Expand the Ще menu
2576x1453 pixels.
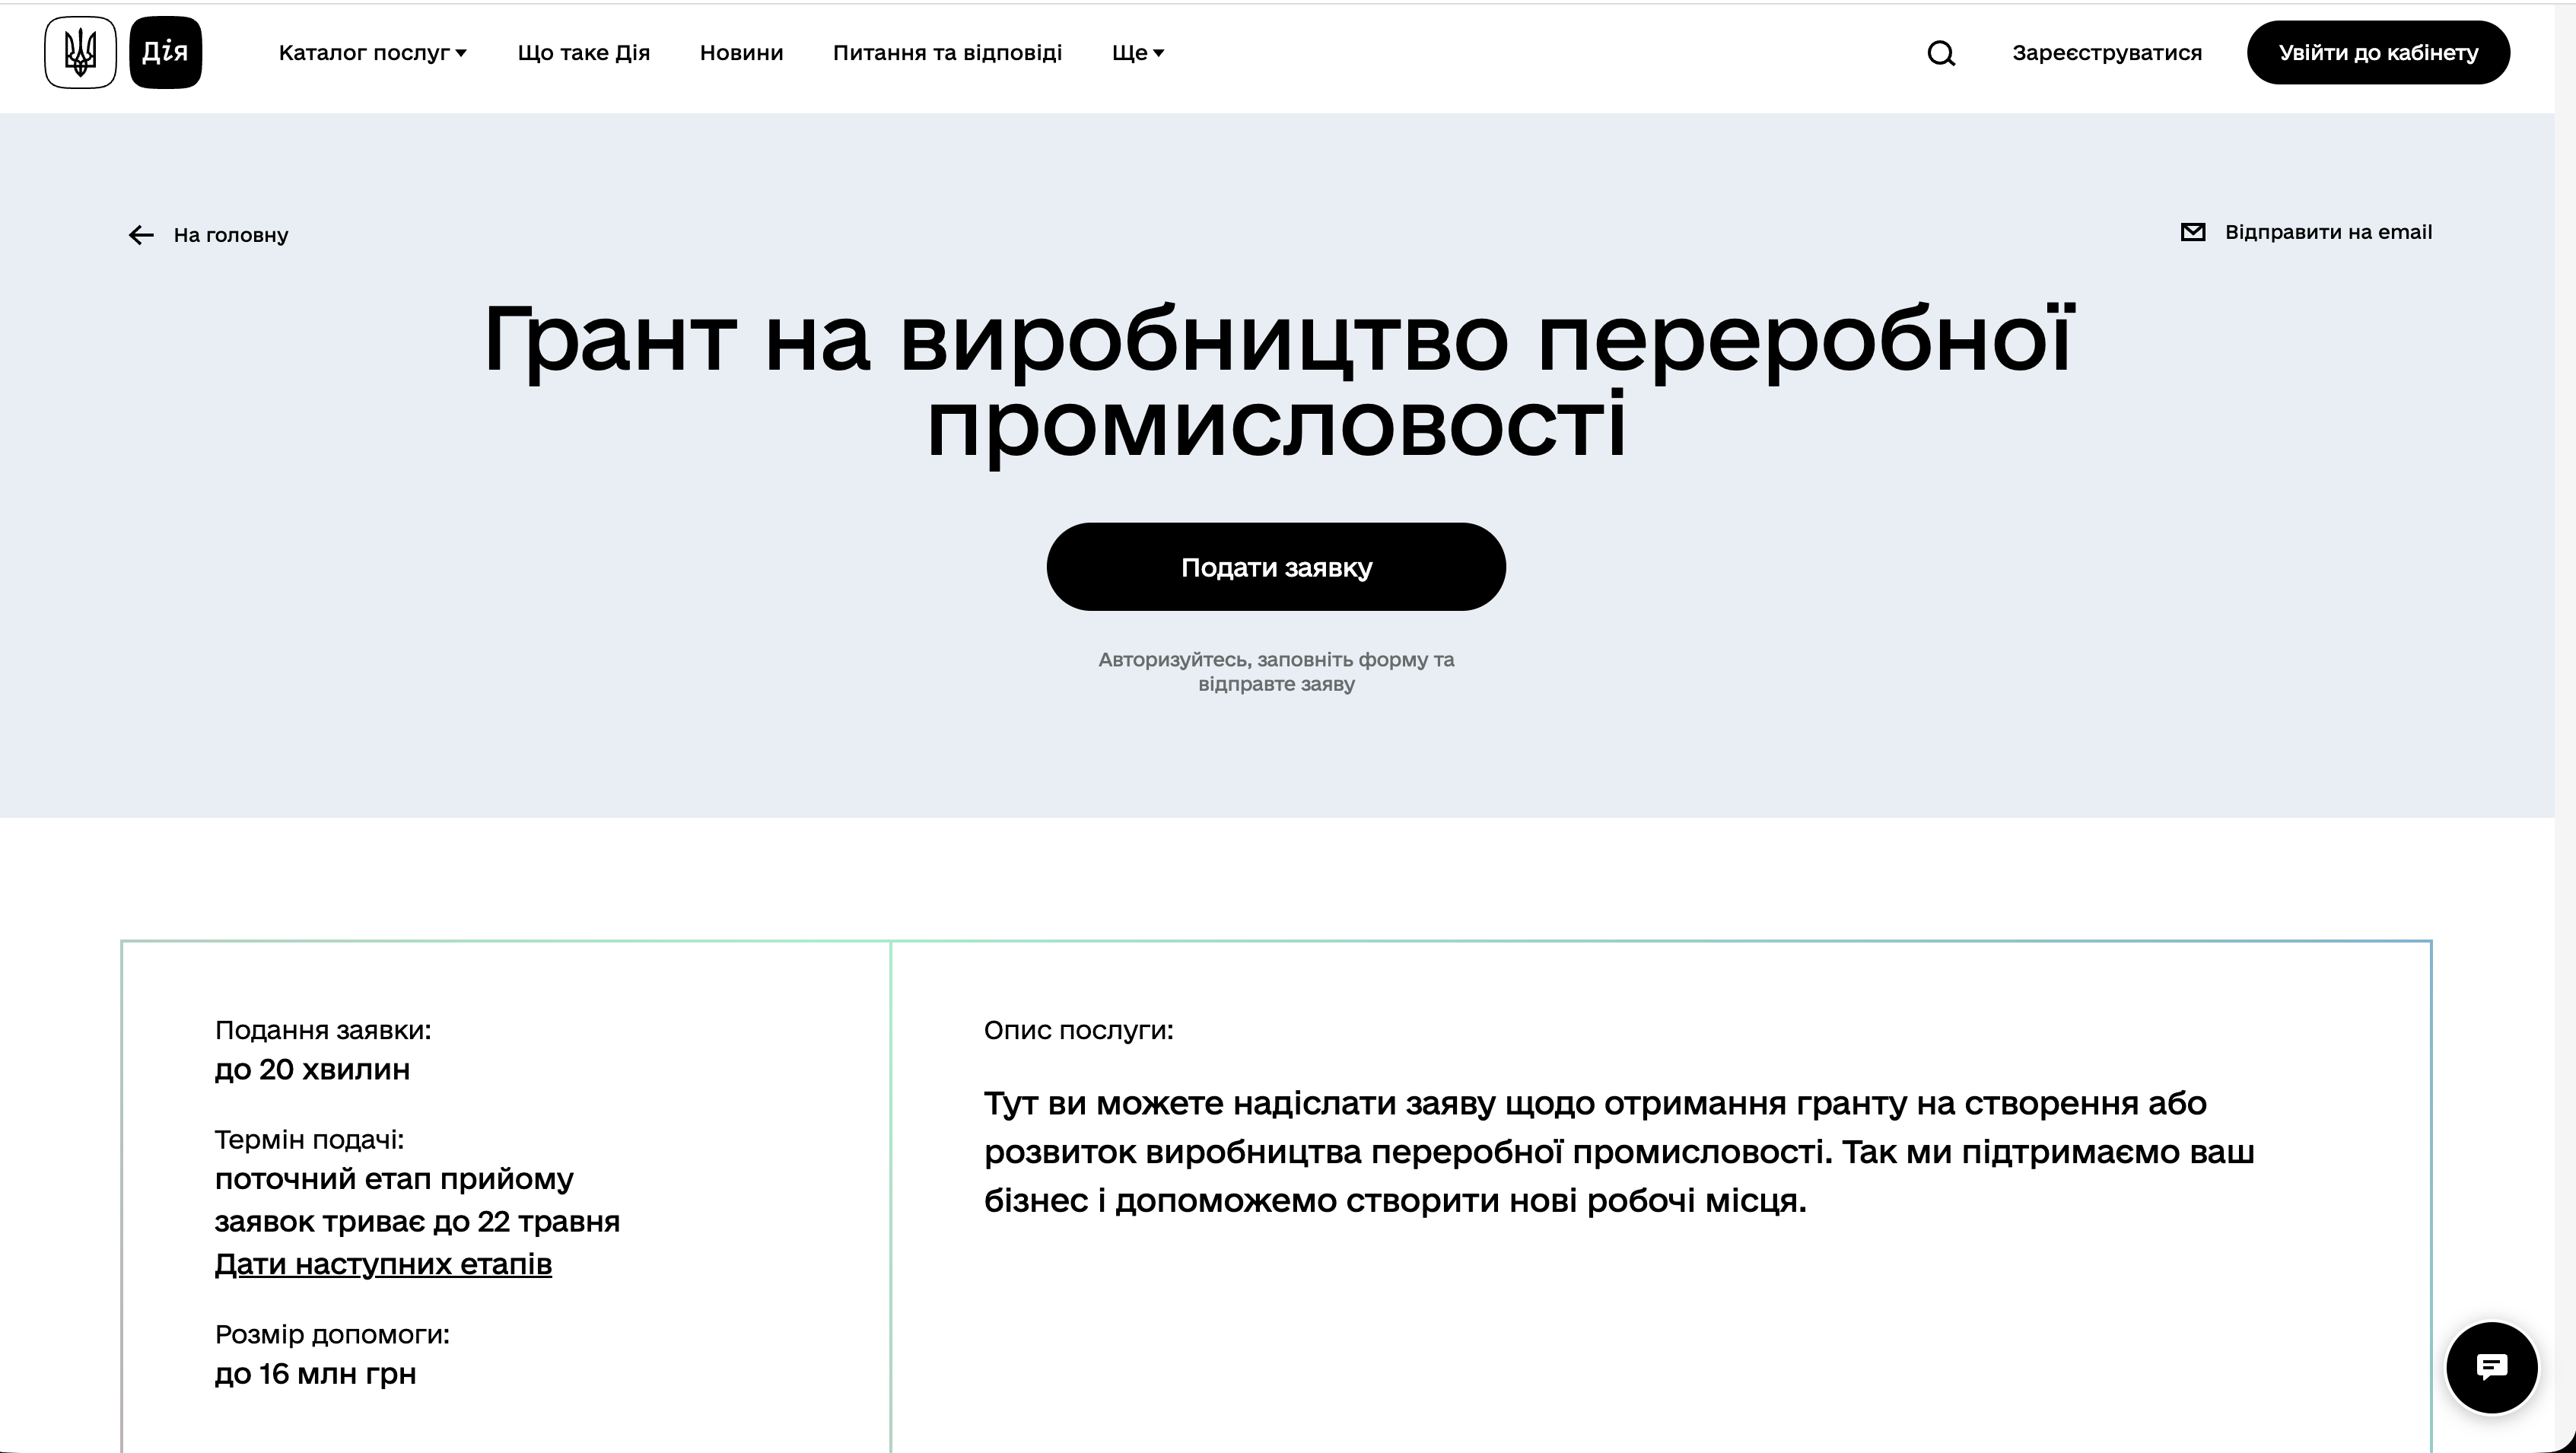[1138, 53]
